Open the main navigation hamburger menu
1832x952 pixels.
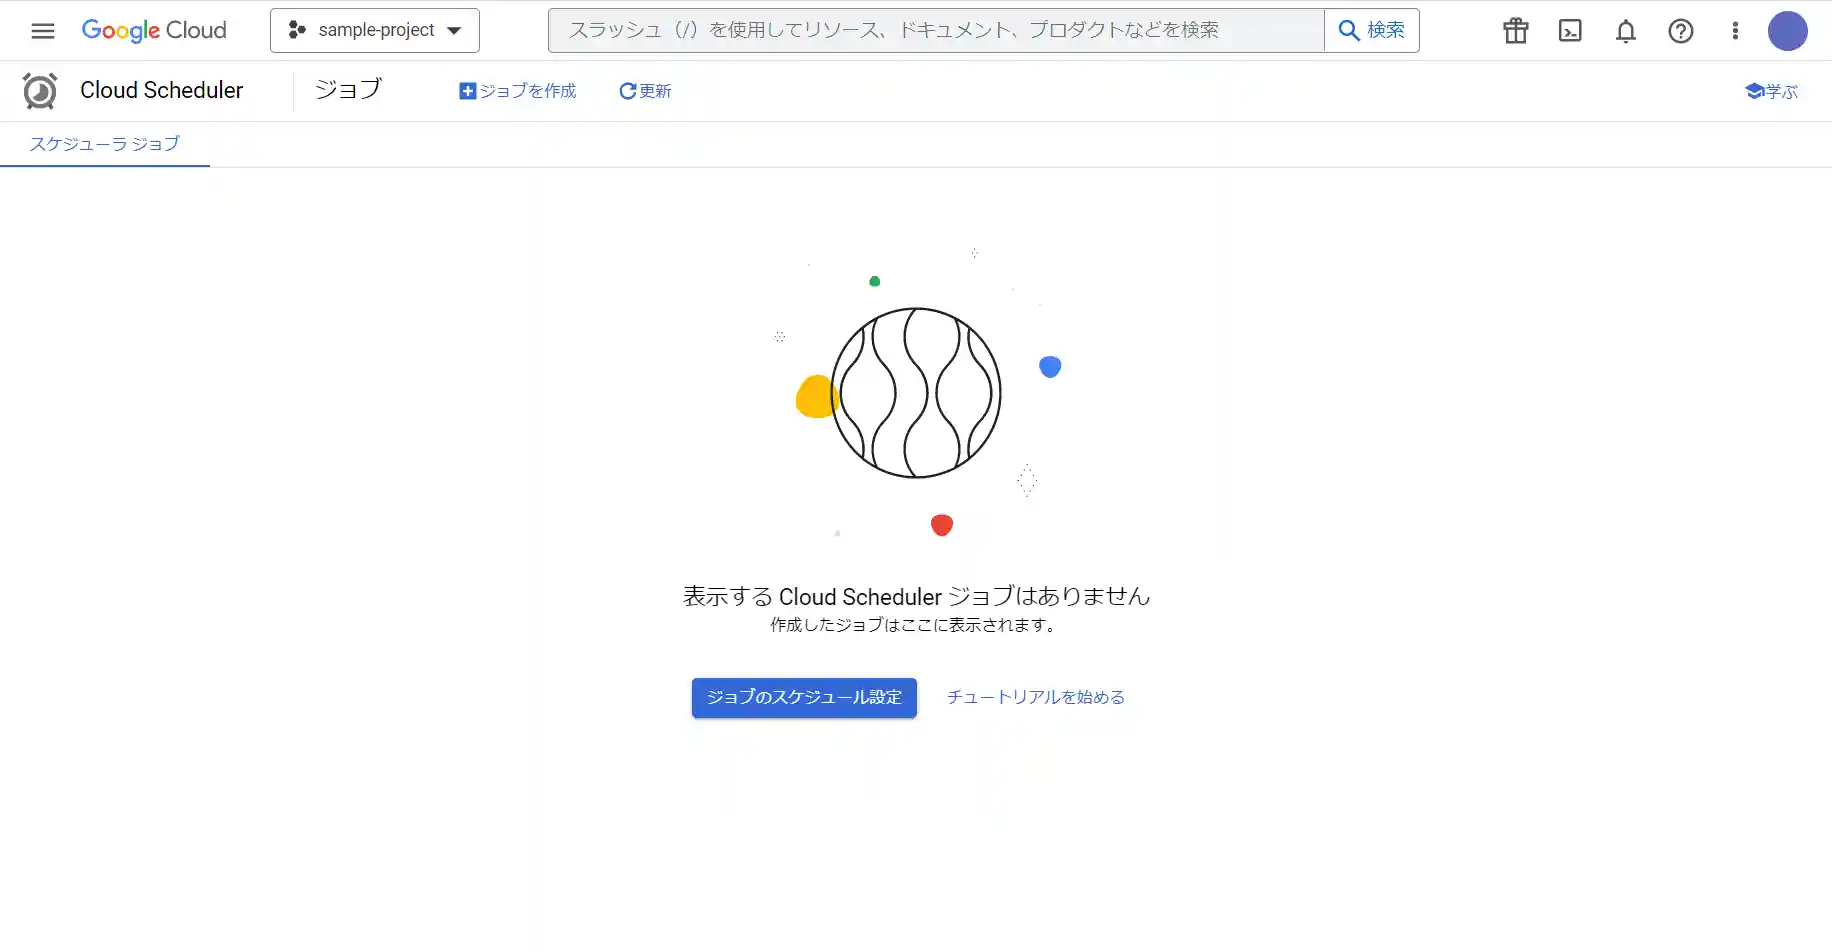(x=43, y=31)
